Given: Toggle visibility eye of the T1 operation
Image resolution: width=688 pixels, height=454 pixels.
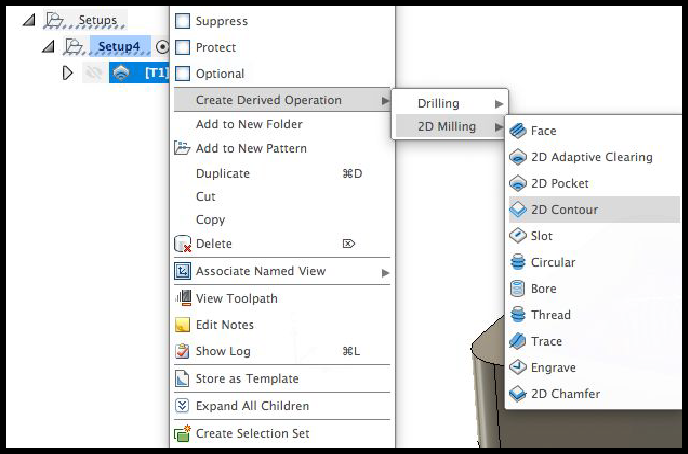Looking at the screenshot, I should [93, 73].
